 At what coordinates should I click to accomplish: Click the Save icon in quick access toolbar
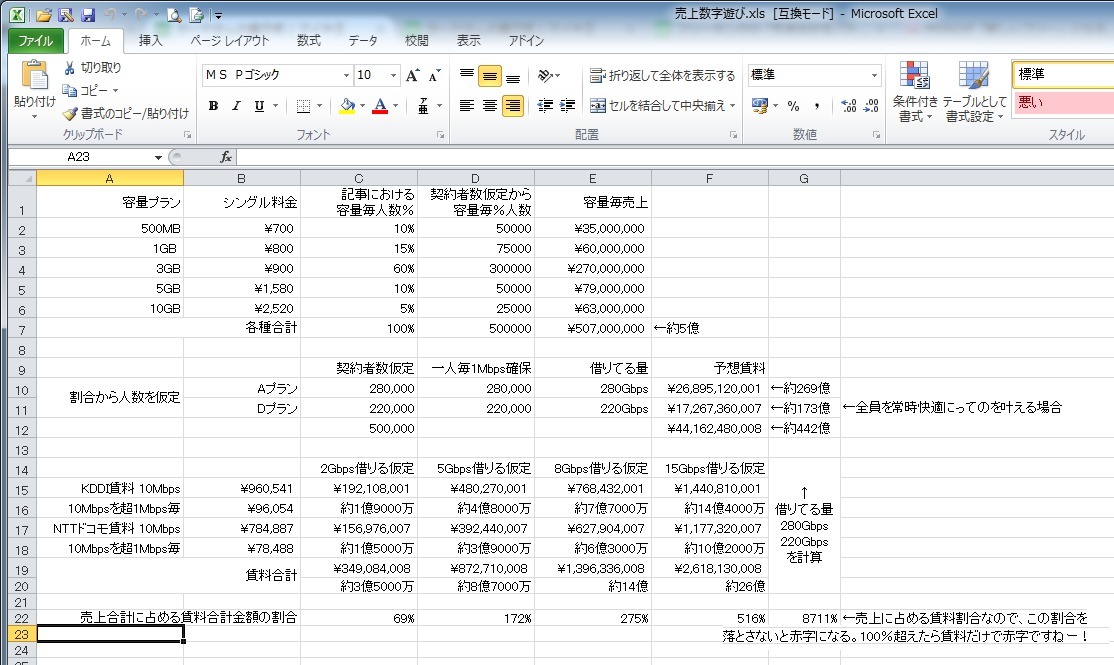click(x=87, y=15)
